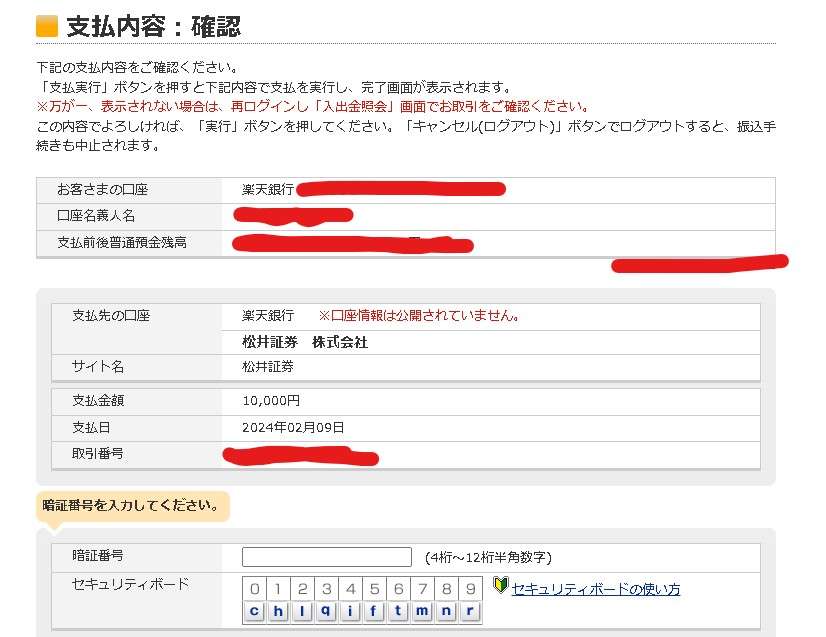The image size is (826, 637).
Task: Click the security board digit label '5'
Action: (x=374, y=589)
